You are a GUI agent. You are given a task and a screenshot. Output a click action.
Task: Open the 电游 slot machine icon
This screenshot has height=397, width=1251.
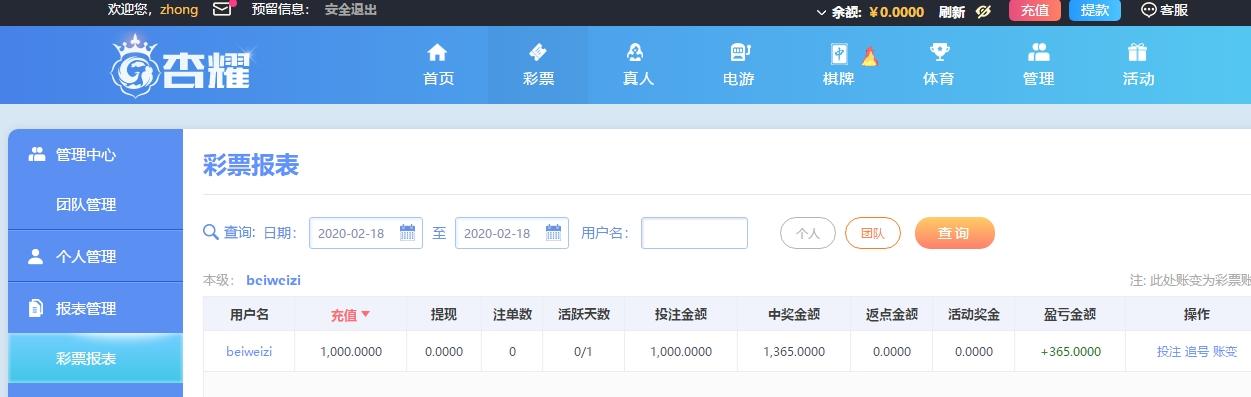tap(739, 53)
